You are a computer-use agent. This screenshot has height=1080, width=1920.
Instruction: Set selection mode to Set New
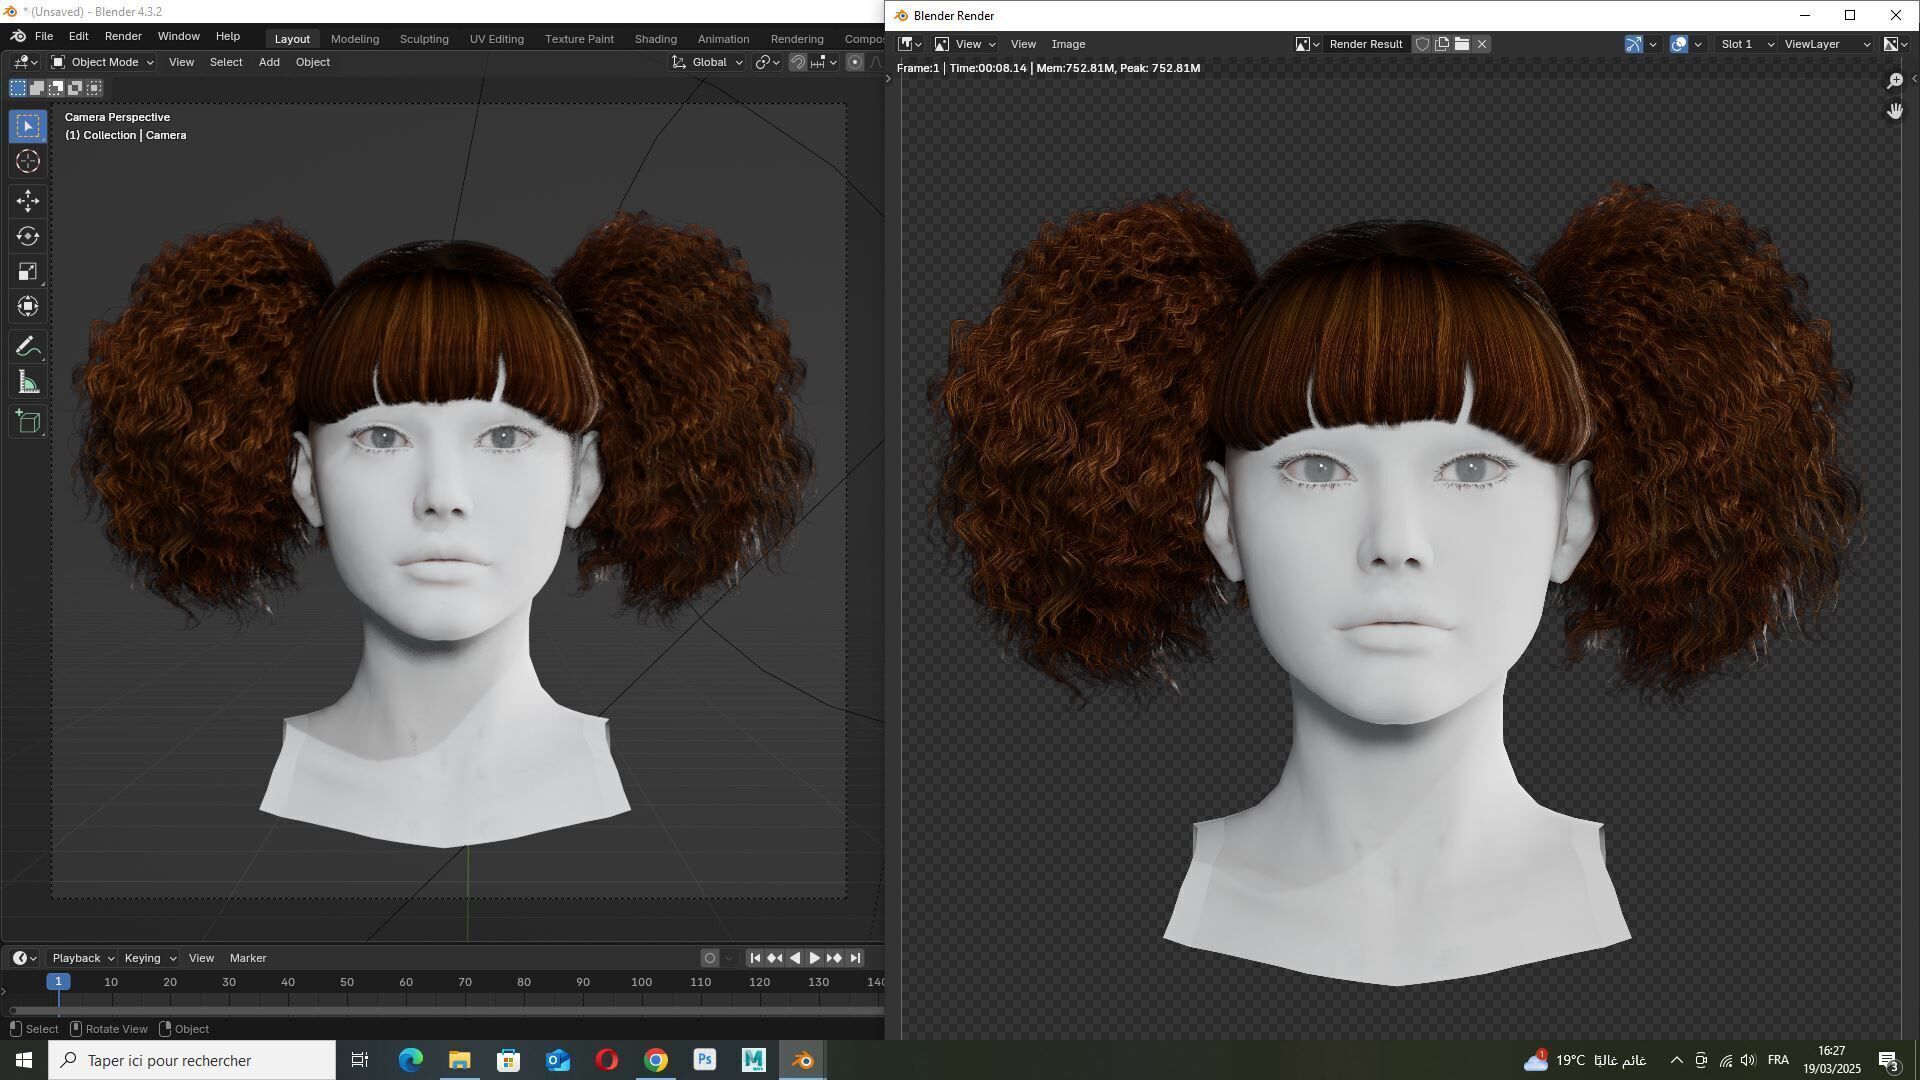point(18,88)
